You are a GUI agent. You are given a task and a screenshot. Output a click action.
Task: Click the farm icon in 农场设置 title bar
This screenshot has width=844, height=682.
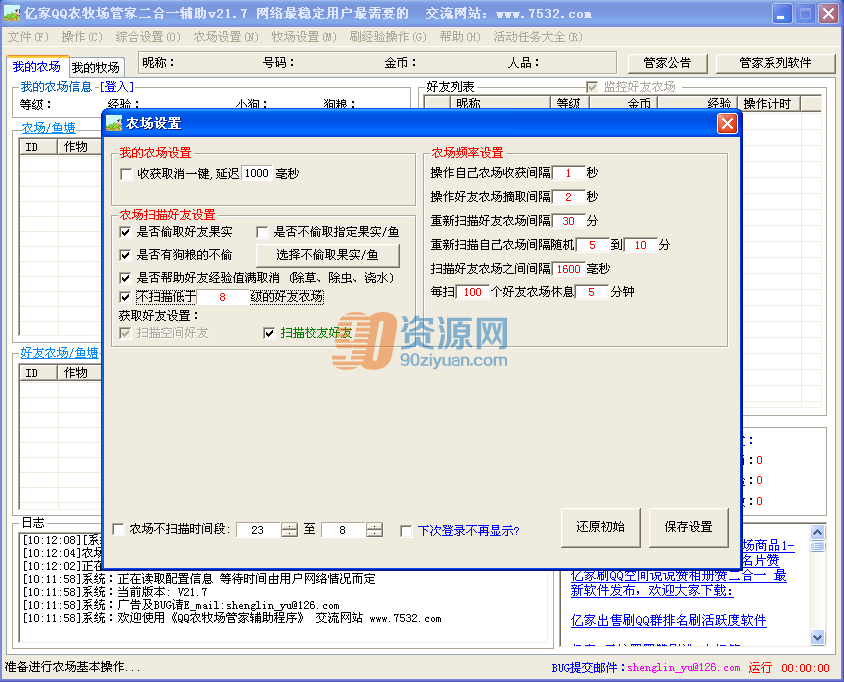pyautogui.click(x=114, y=123)
